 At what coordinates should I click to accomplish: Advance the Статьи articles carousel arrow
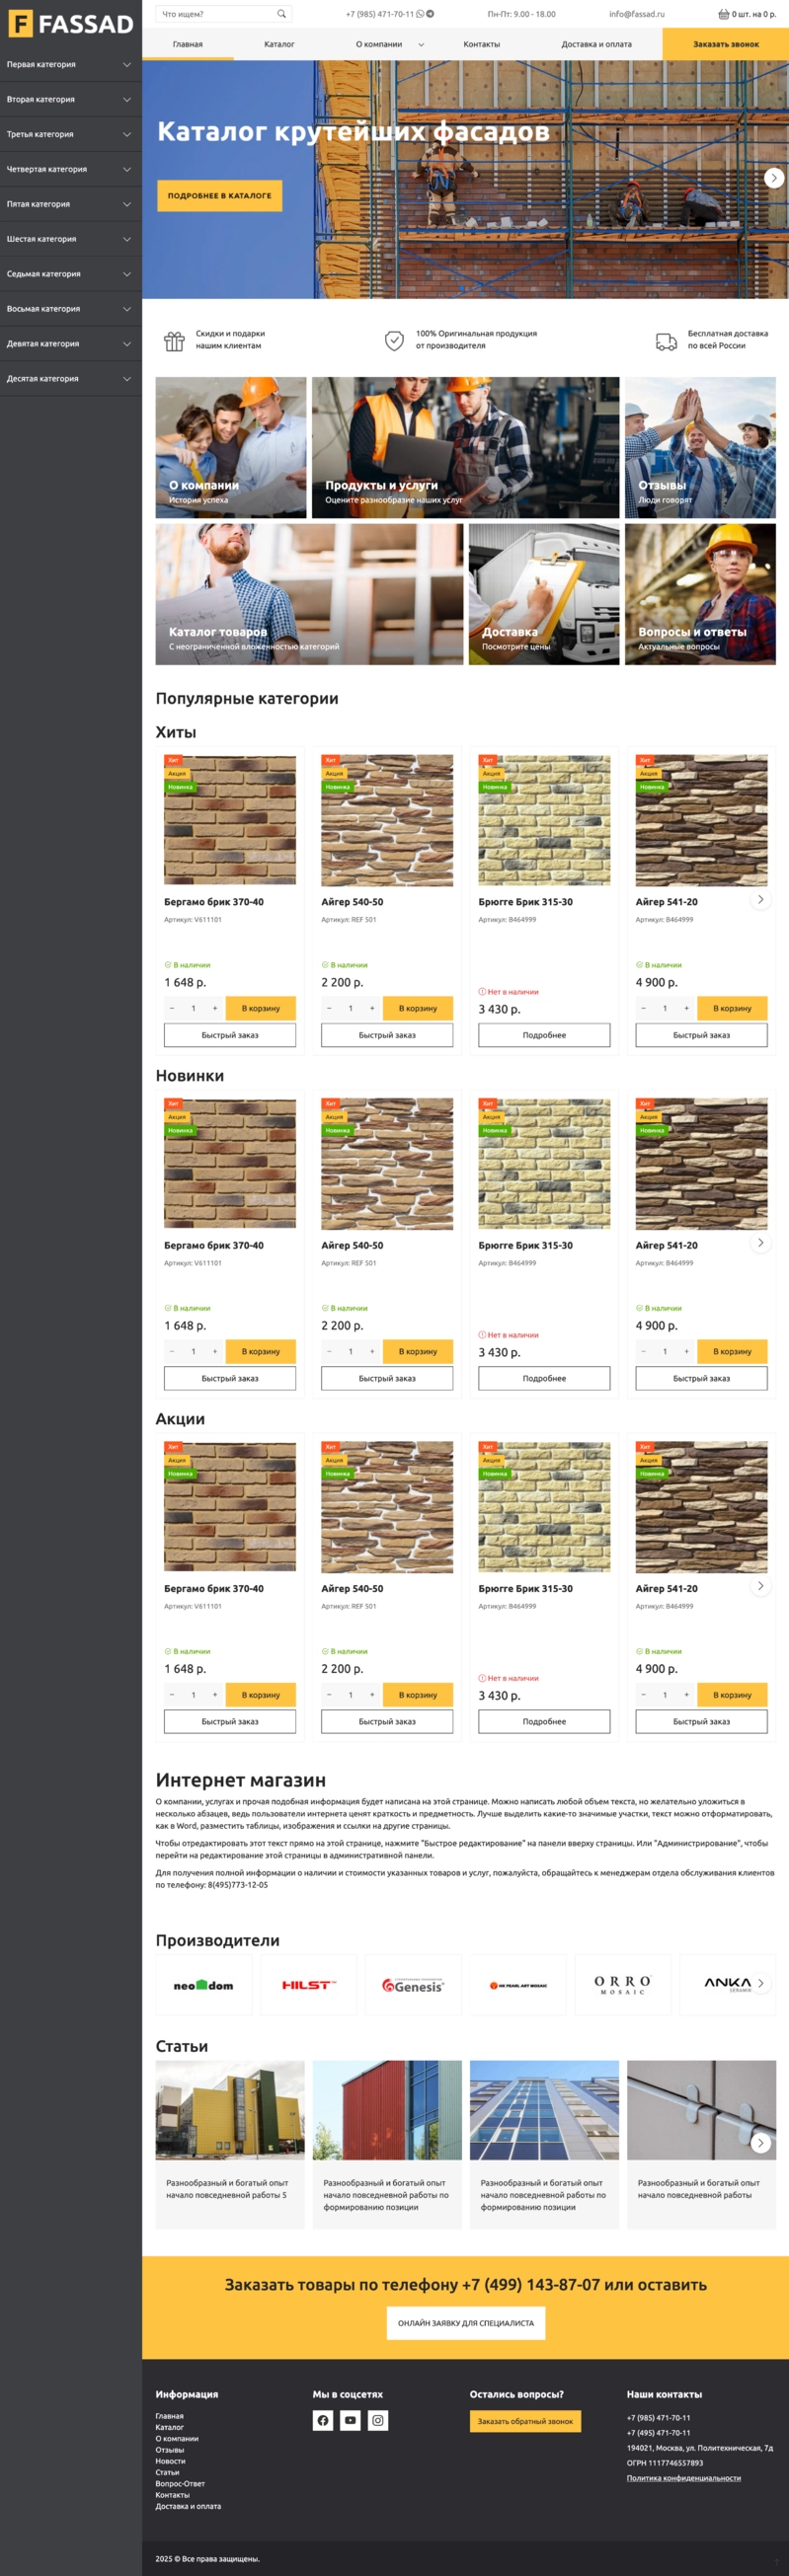pyautogui.click(x=760, y=2142)
